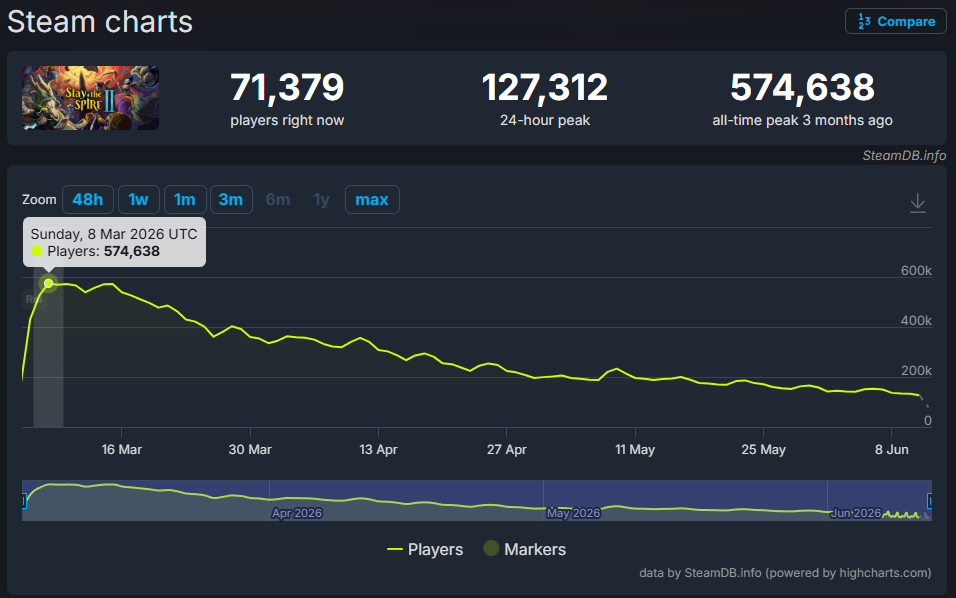The height and width of the screenshot is (598, 956).
Task: Click the tooltip date Sunday, 8 Mar 2026 UTC
Action: click(x=114, y=234)
